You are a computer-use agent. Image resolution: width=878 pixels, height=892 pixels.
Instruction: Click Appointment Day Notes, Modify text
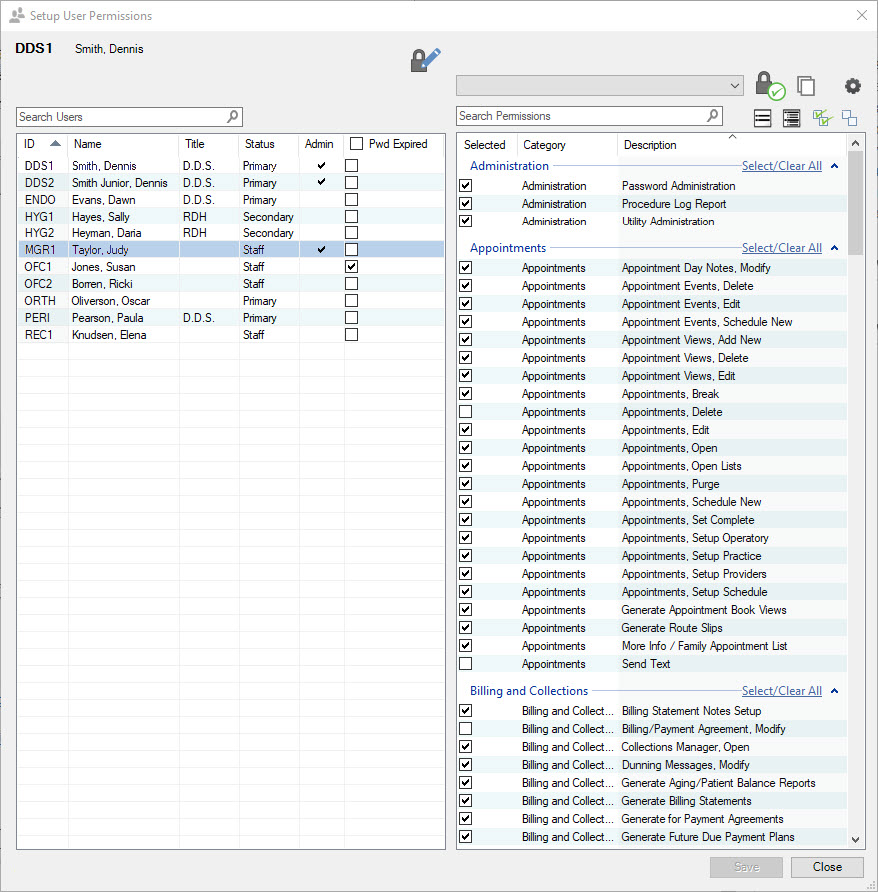pos(695,267)
